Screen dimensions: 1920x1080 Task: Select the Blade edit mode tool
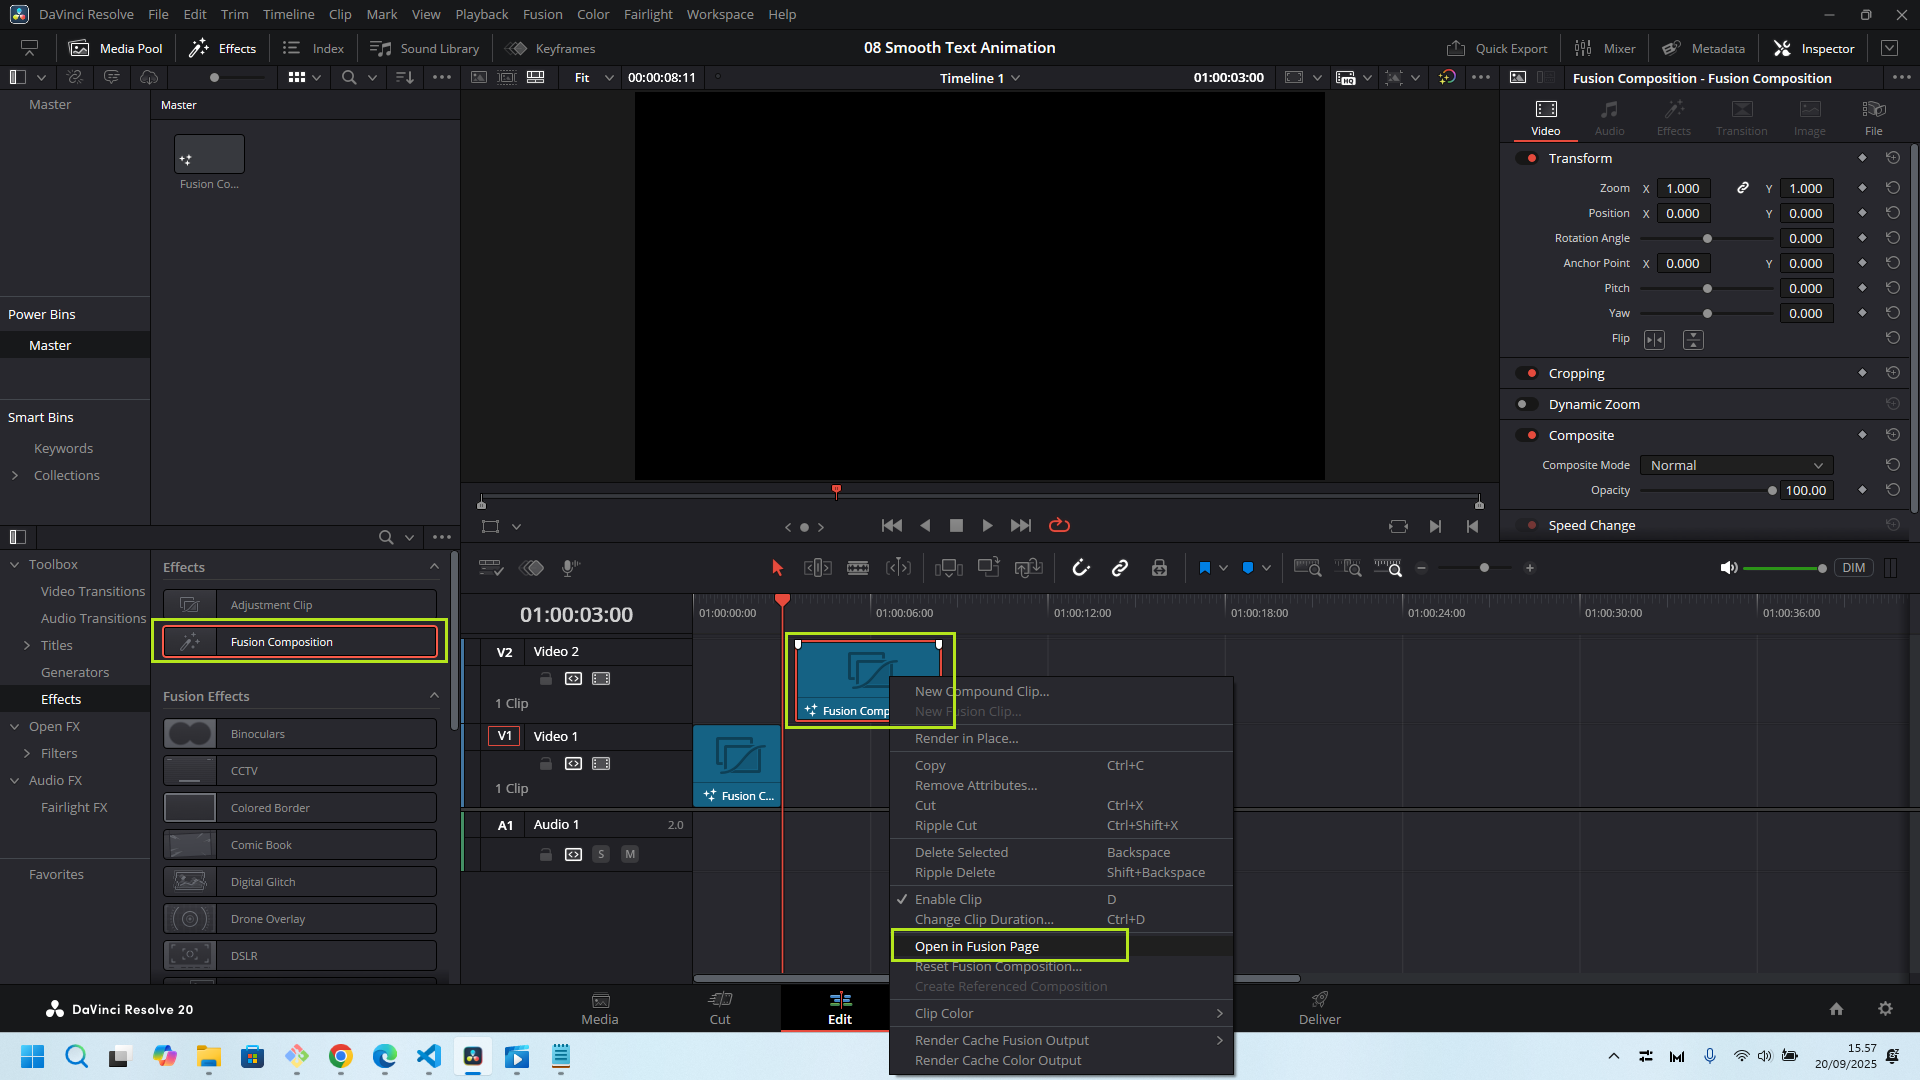point(858,568)
